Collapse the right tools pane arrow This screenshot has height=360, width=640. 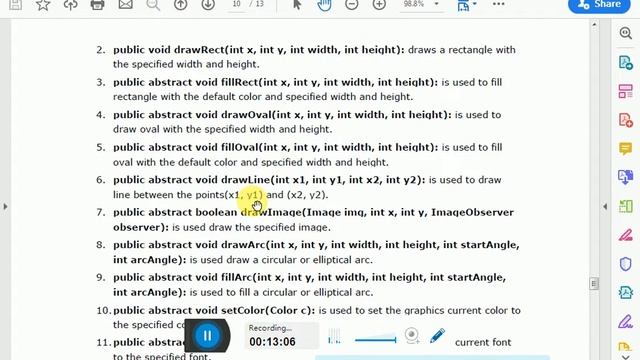click(605, 207)
